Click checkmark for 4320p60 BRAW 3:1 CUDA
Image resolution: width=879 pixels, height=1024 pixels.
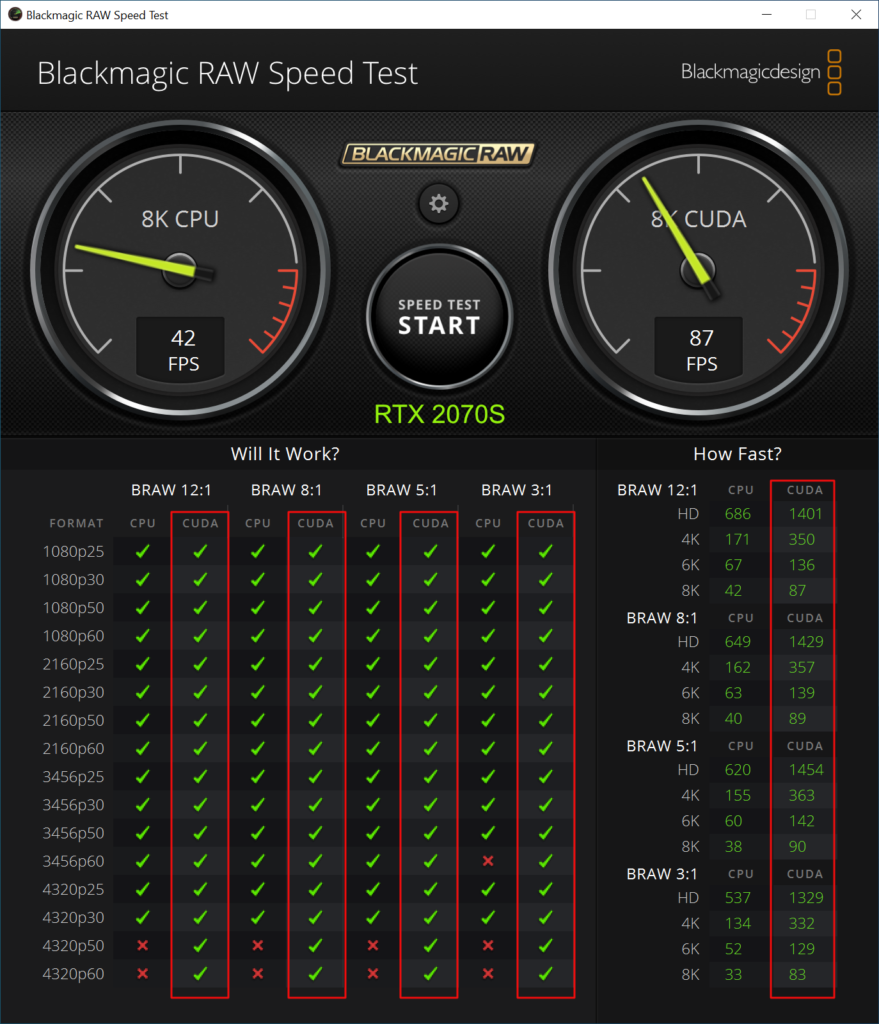point(545,973)
